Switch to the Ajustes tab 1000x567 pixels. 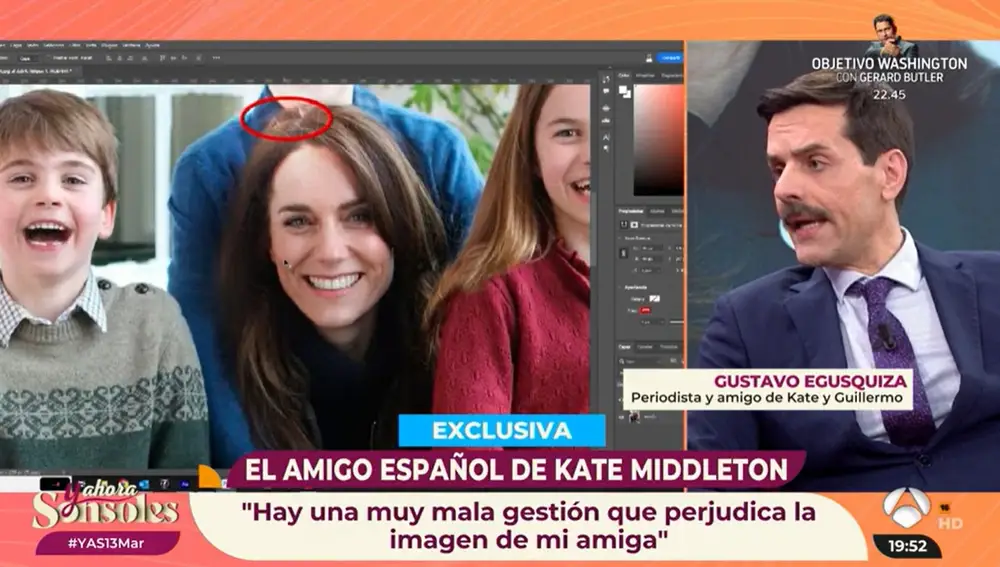point(657,211)
